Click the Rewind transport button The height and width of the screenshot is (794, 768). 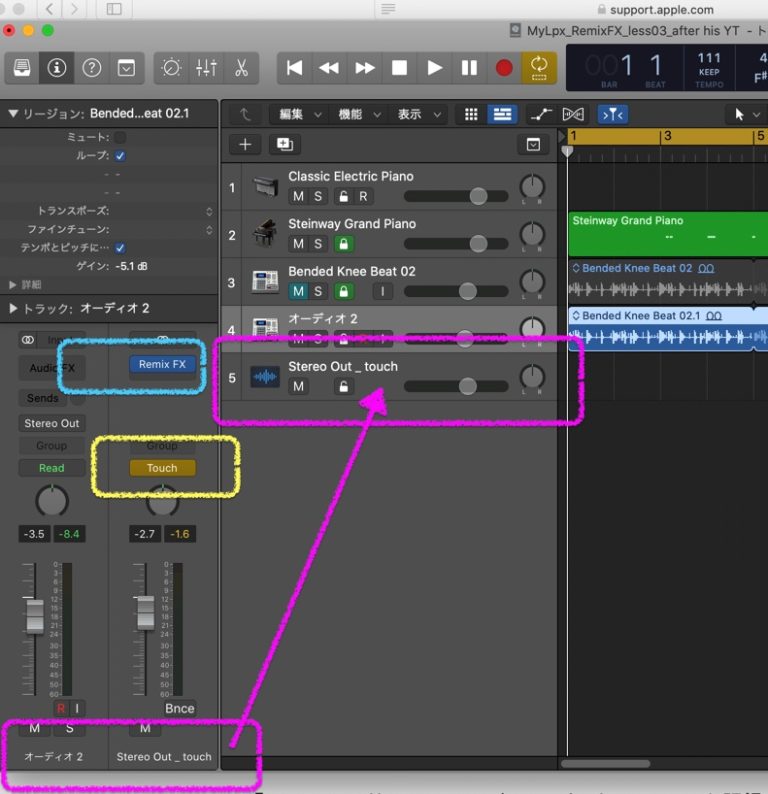coord(329,67)
